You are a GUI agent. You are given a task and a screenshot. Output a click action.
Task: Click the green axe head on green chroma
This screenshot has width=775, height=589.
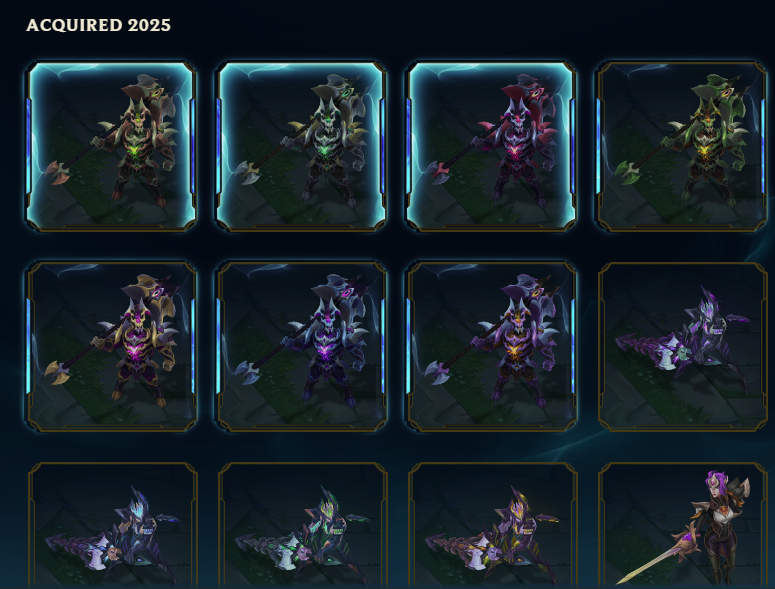(x=627, y=172)
